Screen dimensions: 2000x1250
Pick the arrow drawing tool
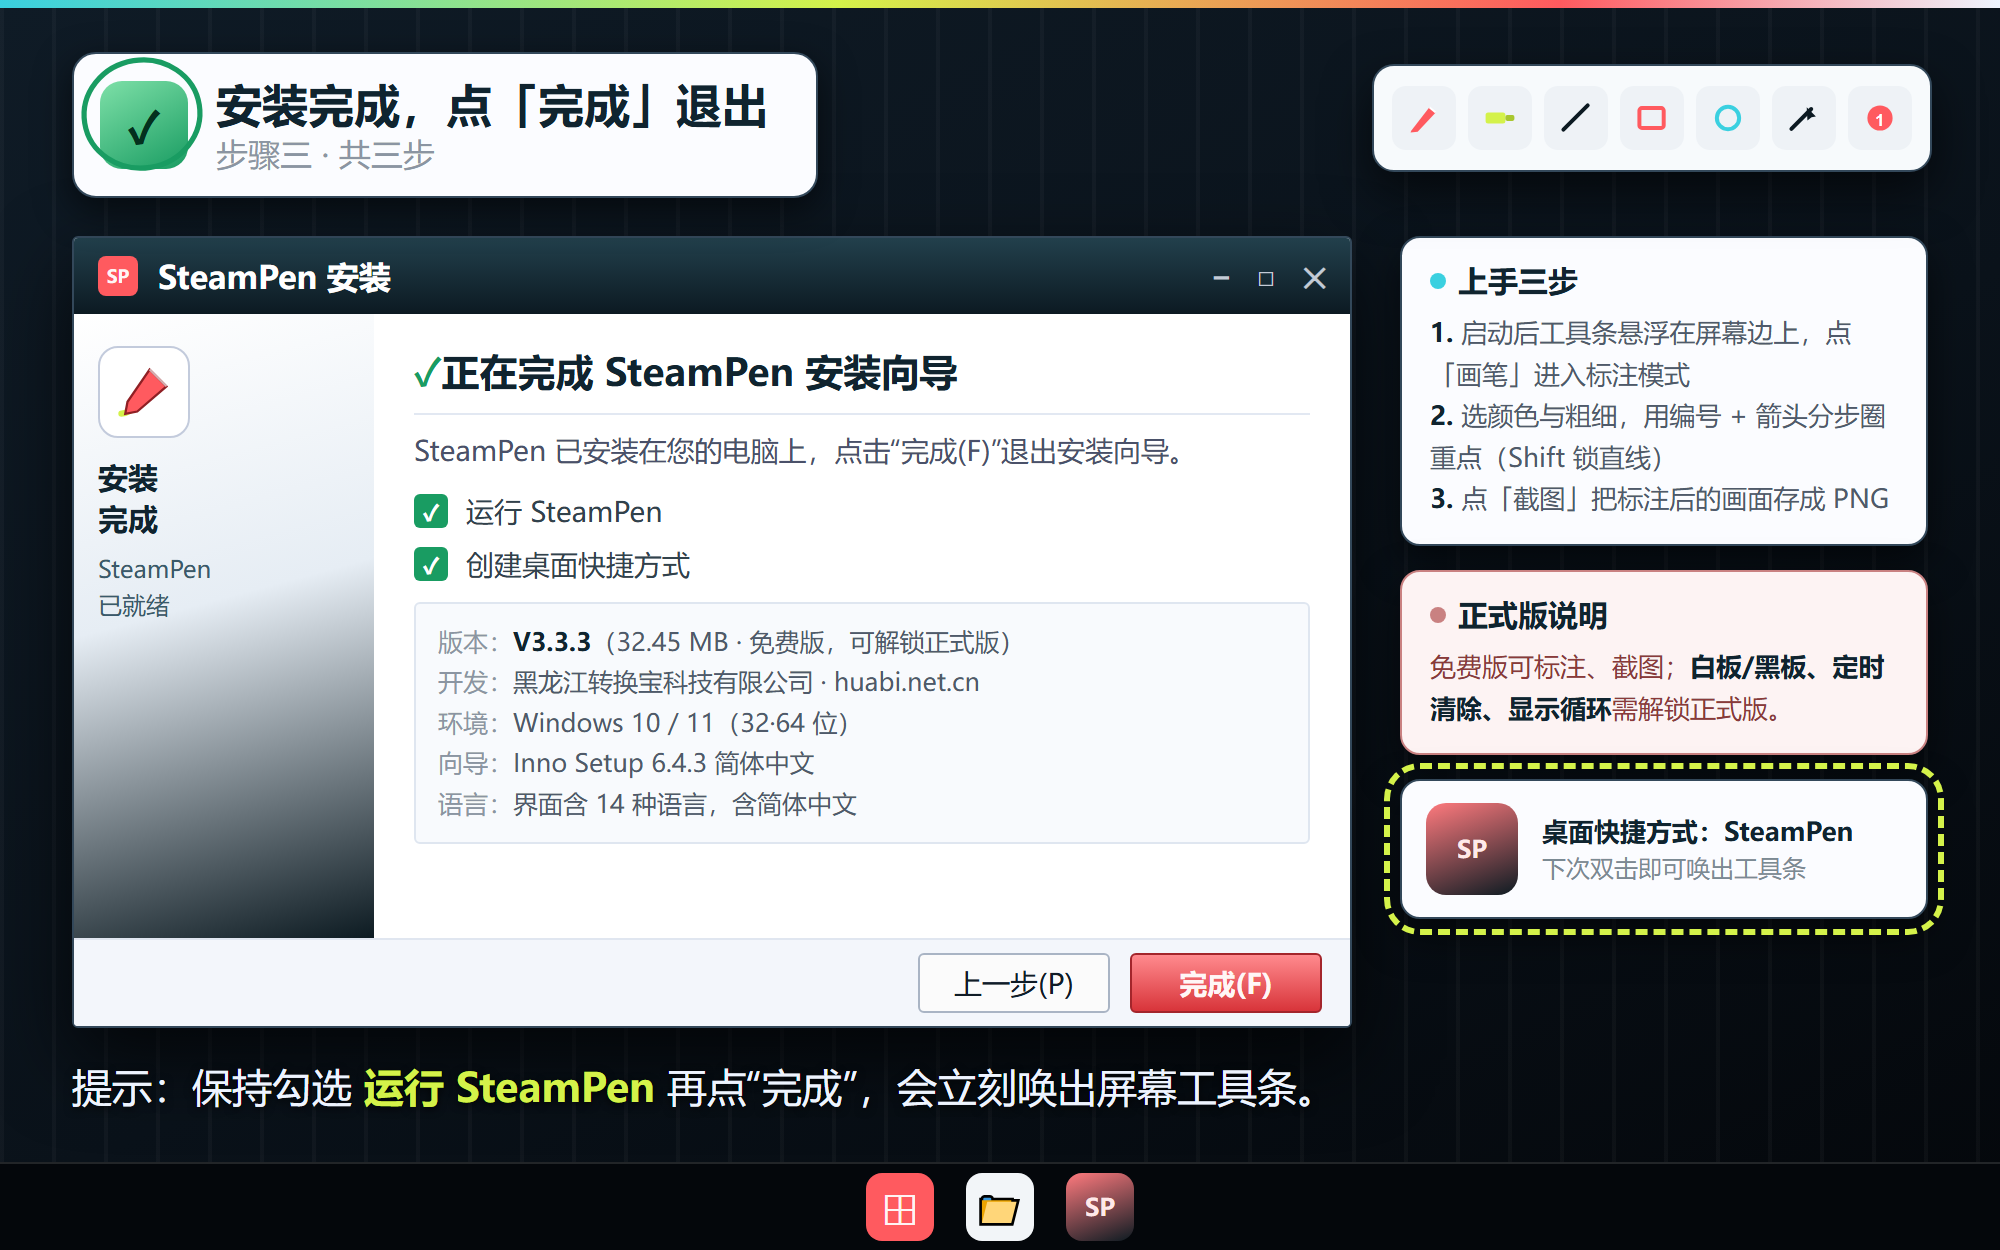point(1803,119)
